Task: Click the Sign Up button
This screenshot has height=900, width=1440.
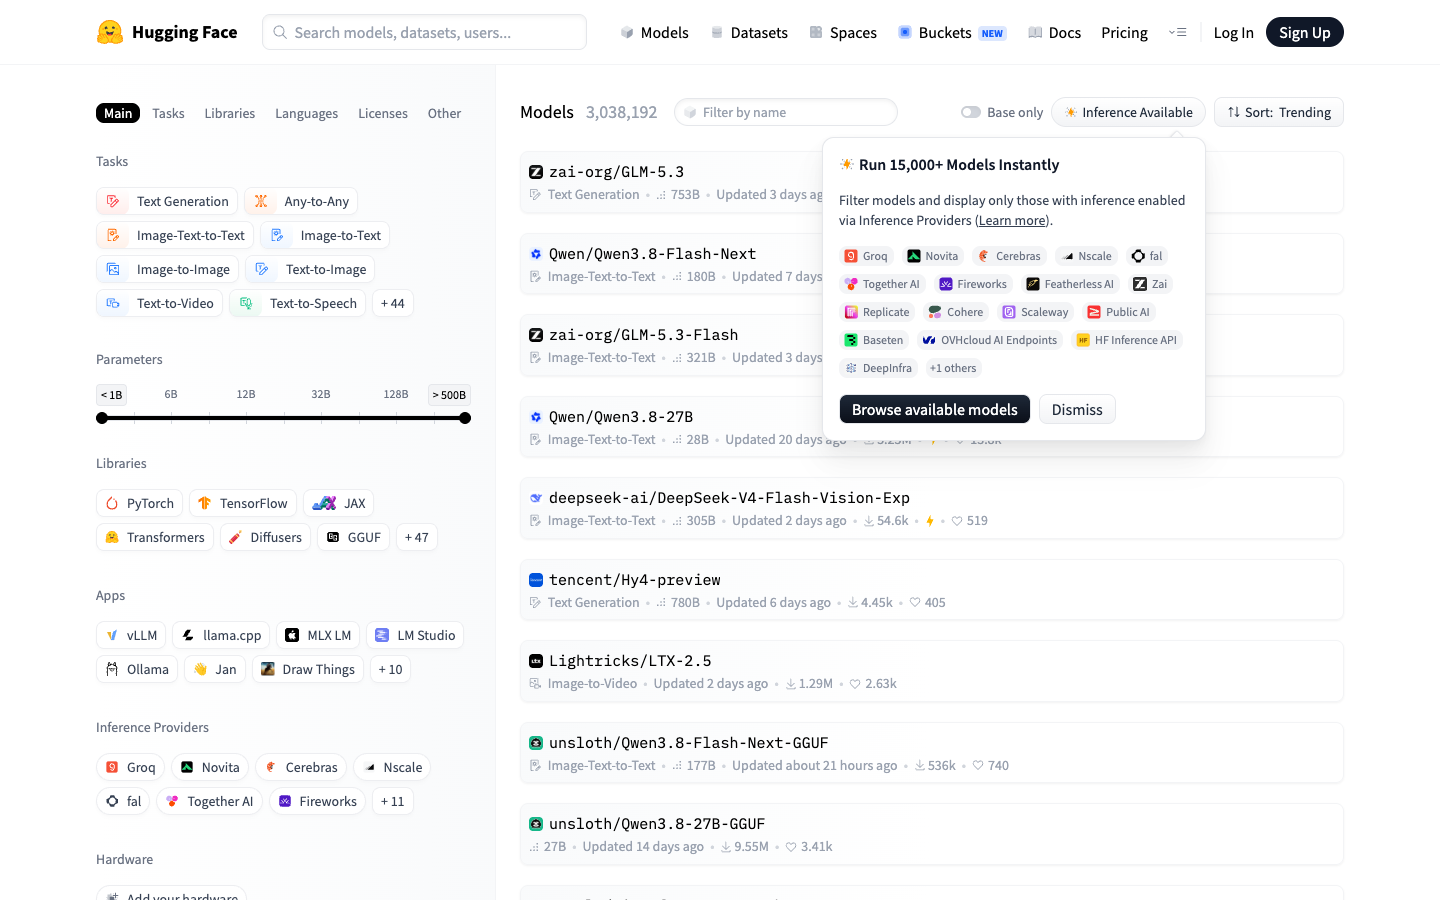Action: pos(1305,32)
